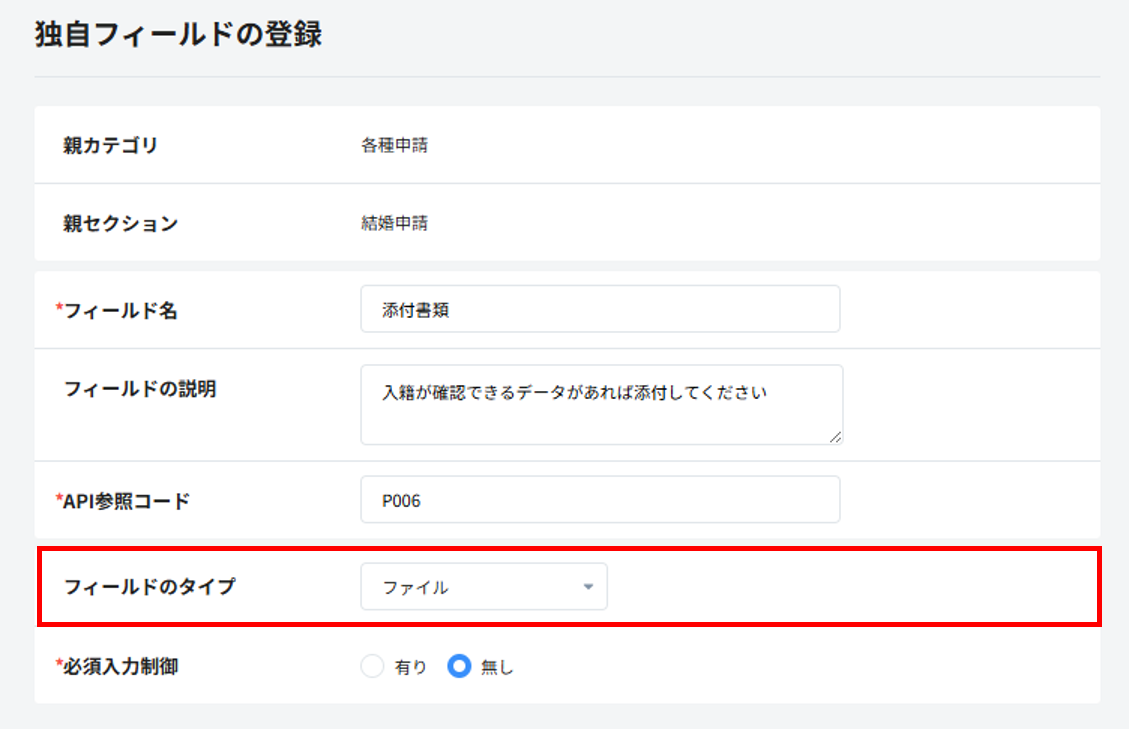Click the 有り option label text
This screenshot has width=1129, height=729.
tap(410, 668)
